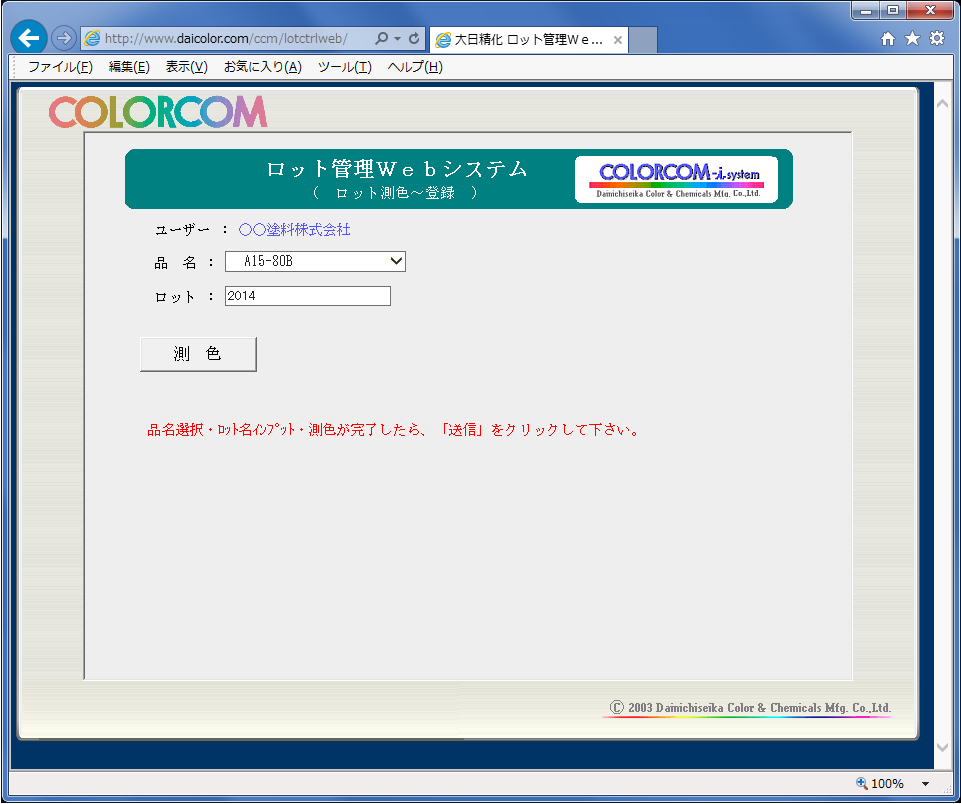Image resolution: width=961 pixels, height=804 pixels.
Task: Go back with the browser Back arrow
Action: pos(28,38)
